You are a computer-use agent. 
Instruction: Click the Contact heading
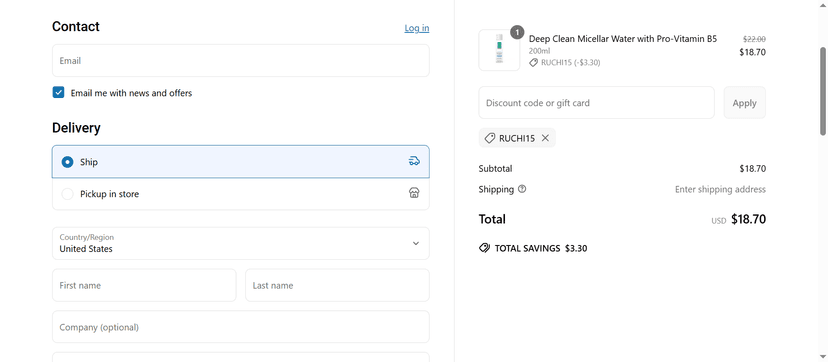76,26
